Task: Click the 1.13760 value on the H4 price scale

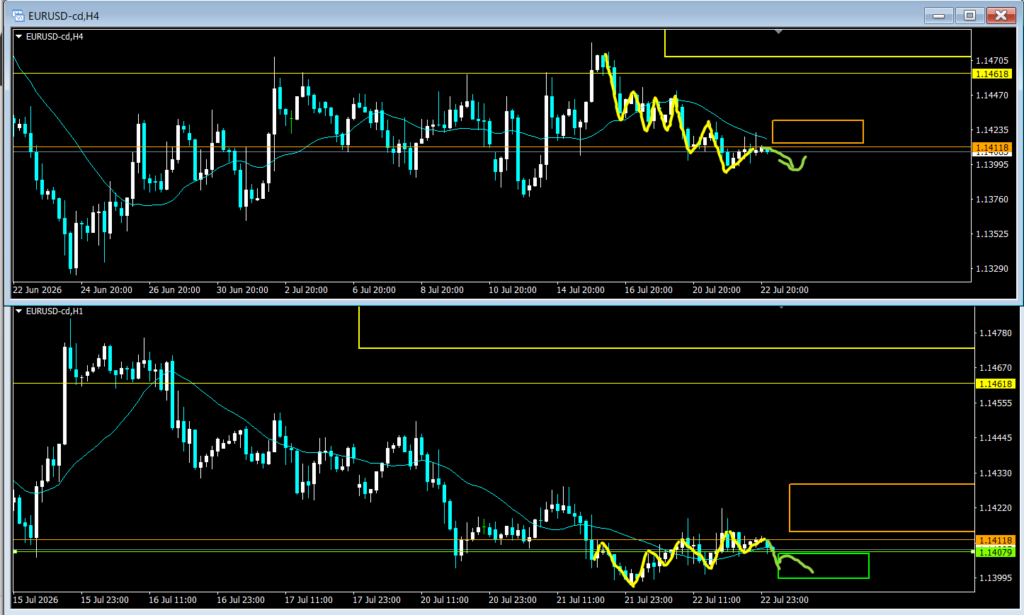Action: 992,199
